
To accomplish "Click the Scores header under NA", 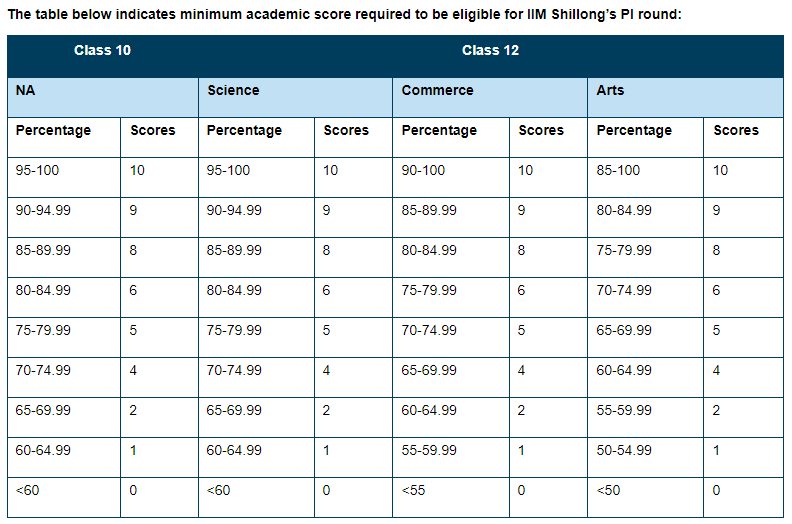I will click(x=152, y=130).
